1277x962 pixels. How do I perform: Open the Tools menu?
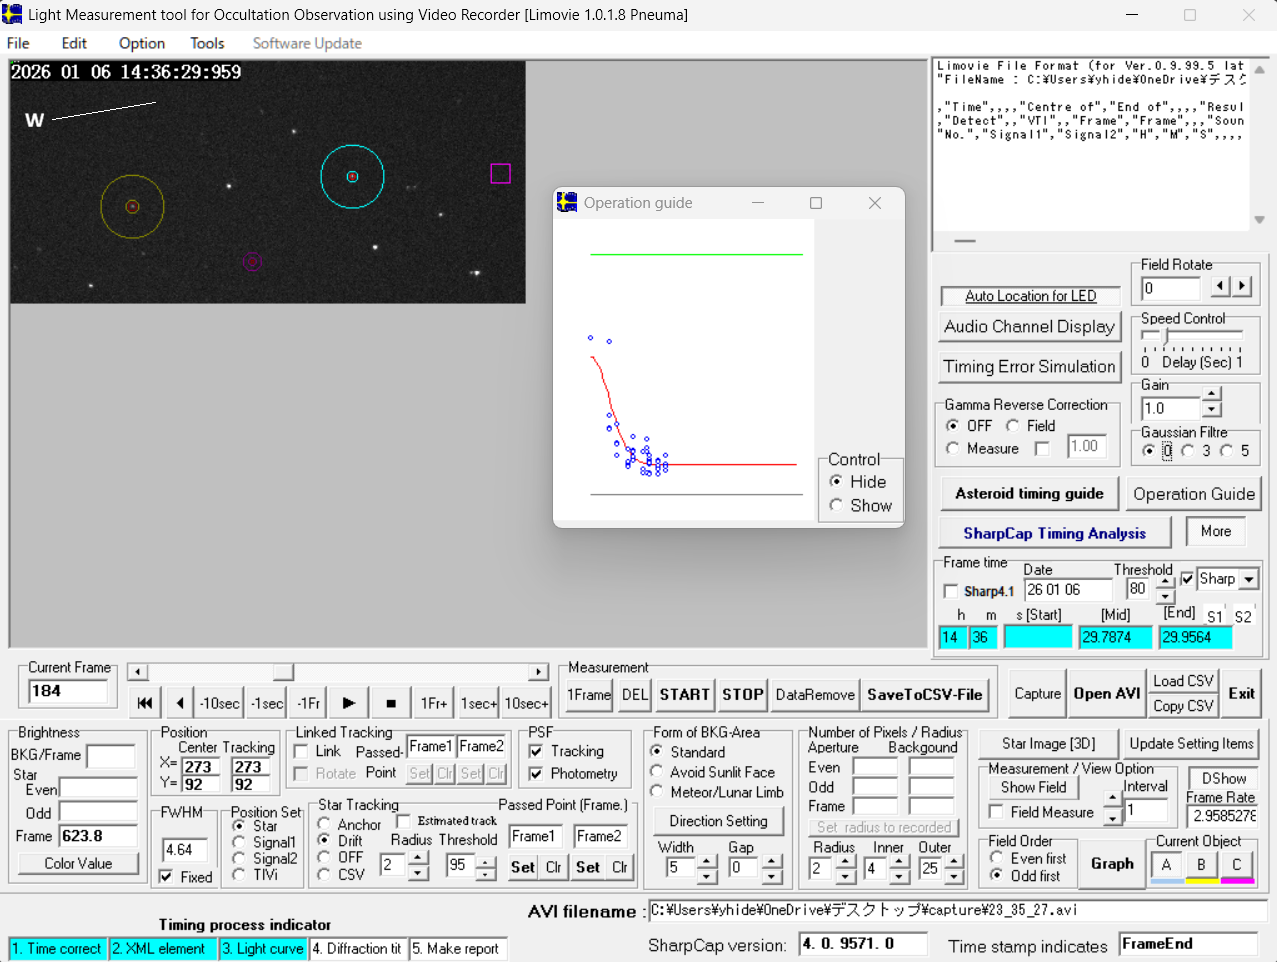[x=207, y=43]
